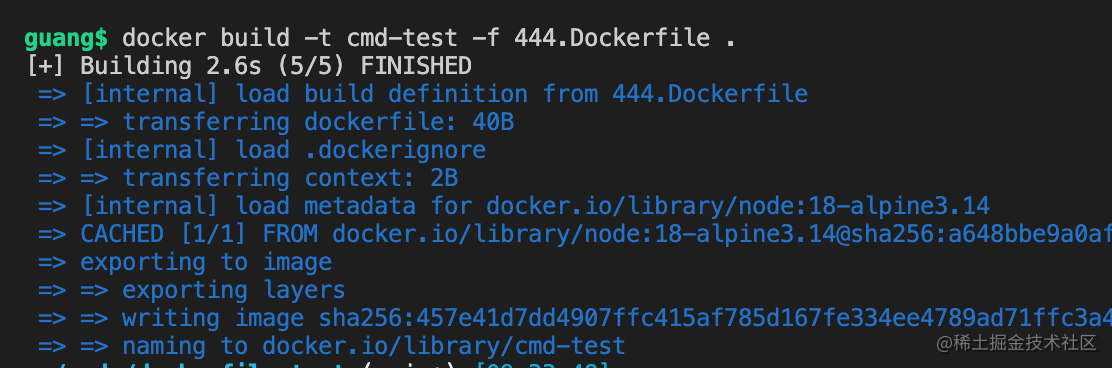
Task: Click the load metadata for node:18-alpine3.14 line
Action: click(514, 206)
